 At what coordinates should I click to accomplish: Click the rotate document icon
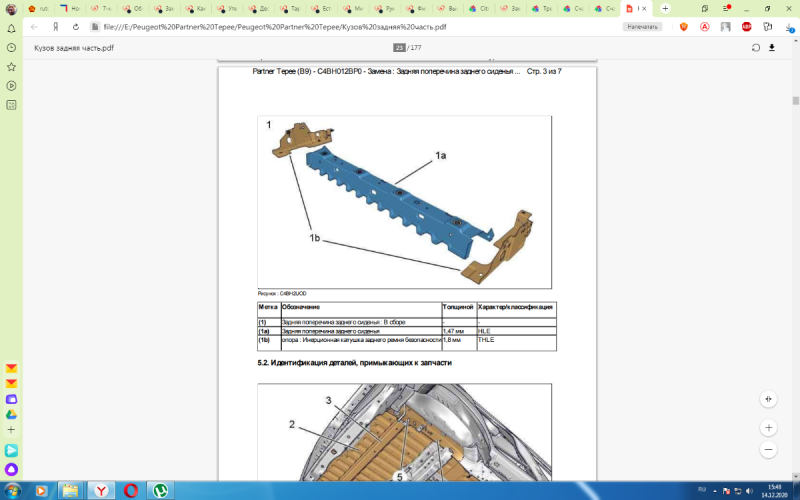[x=756, y=47]
